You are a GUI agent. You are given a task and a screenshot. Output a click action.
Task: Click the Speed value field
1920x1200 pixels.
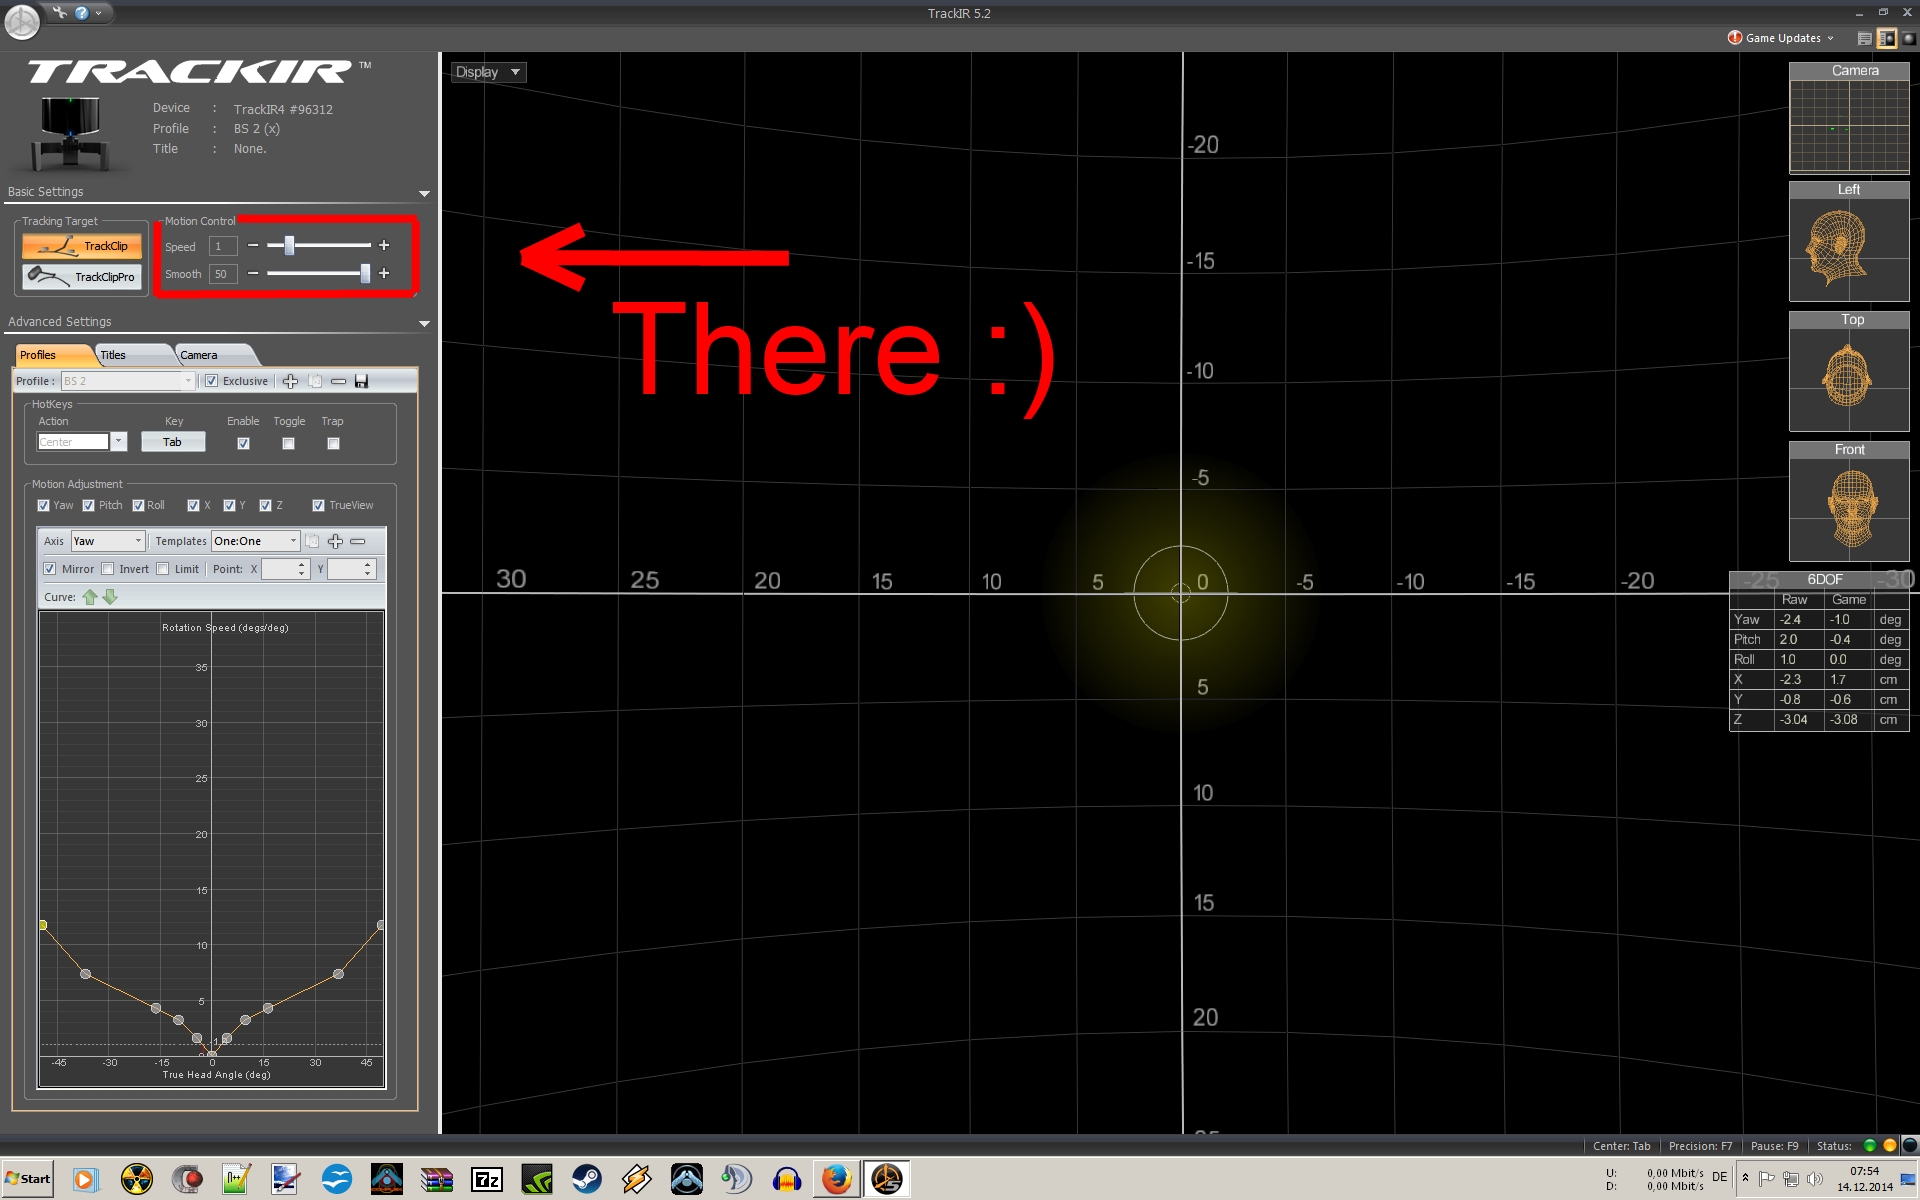[222, 246]
